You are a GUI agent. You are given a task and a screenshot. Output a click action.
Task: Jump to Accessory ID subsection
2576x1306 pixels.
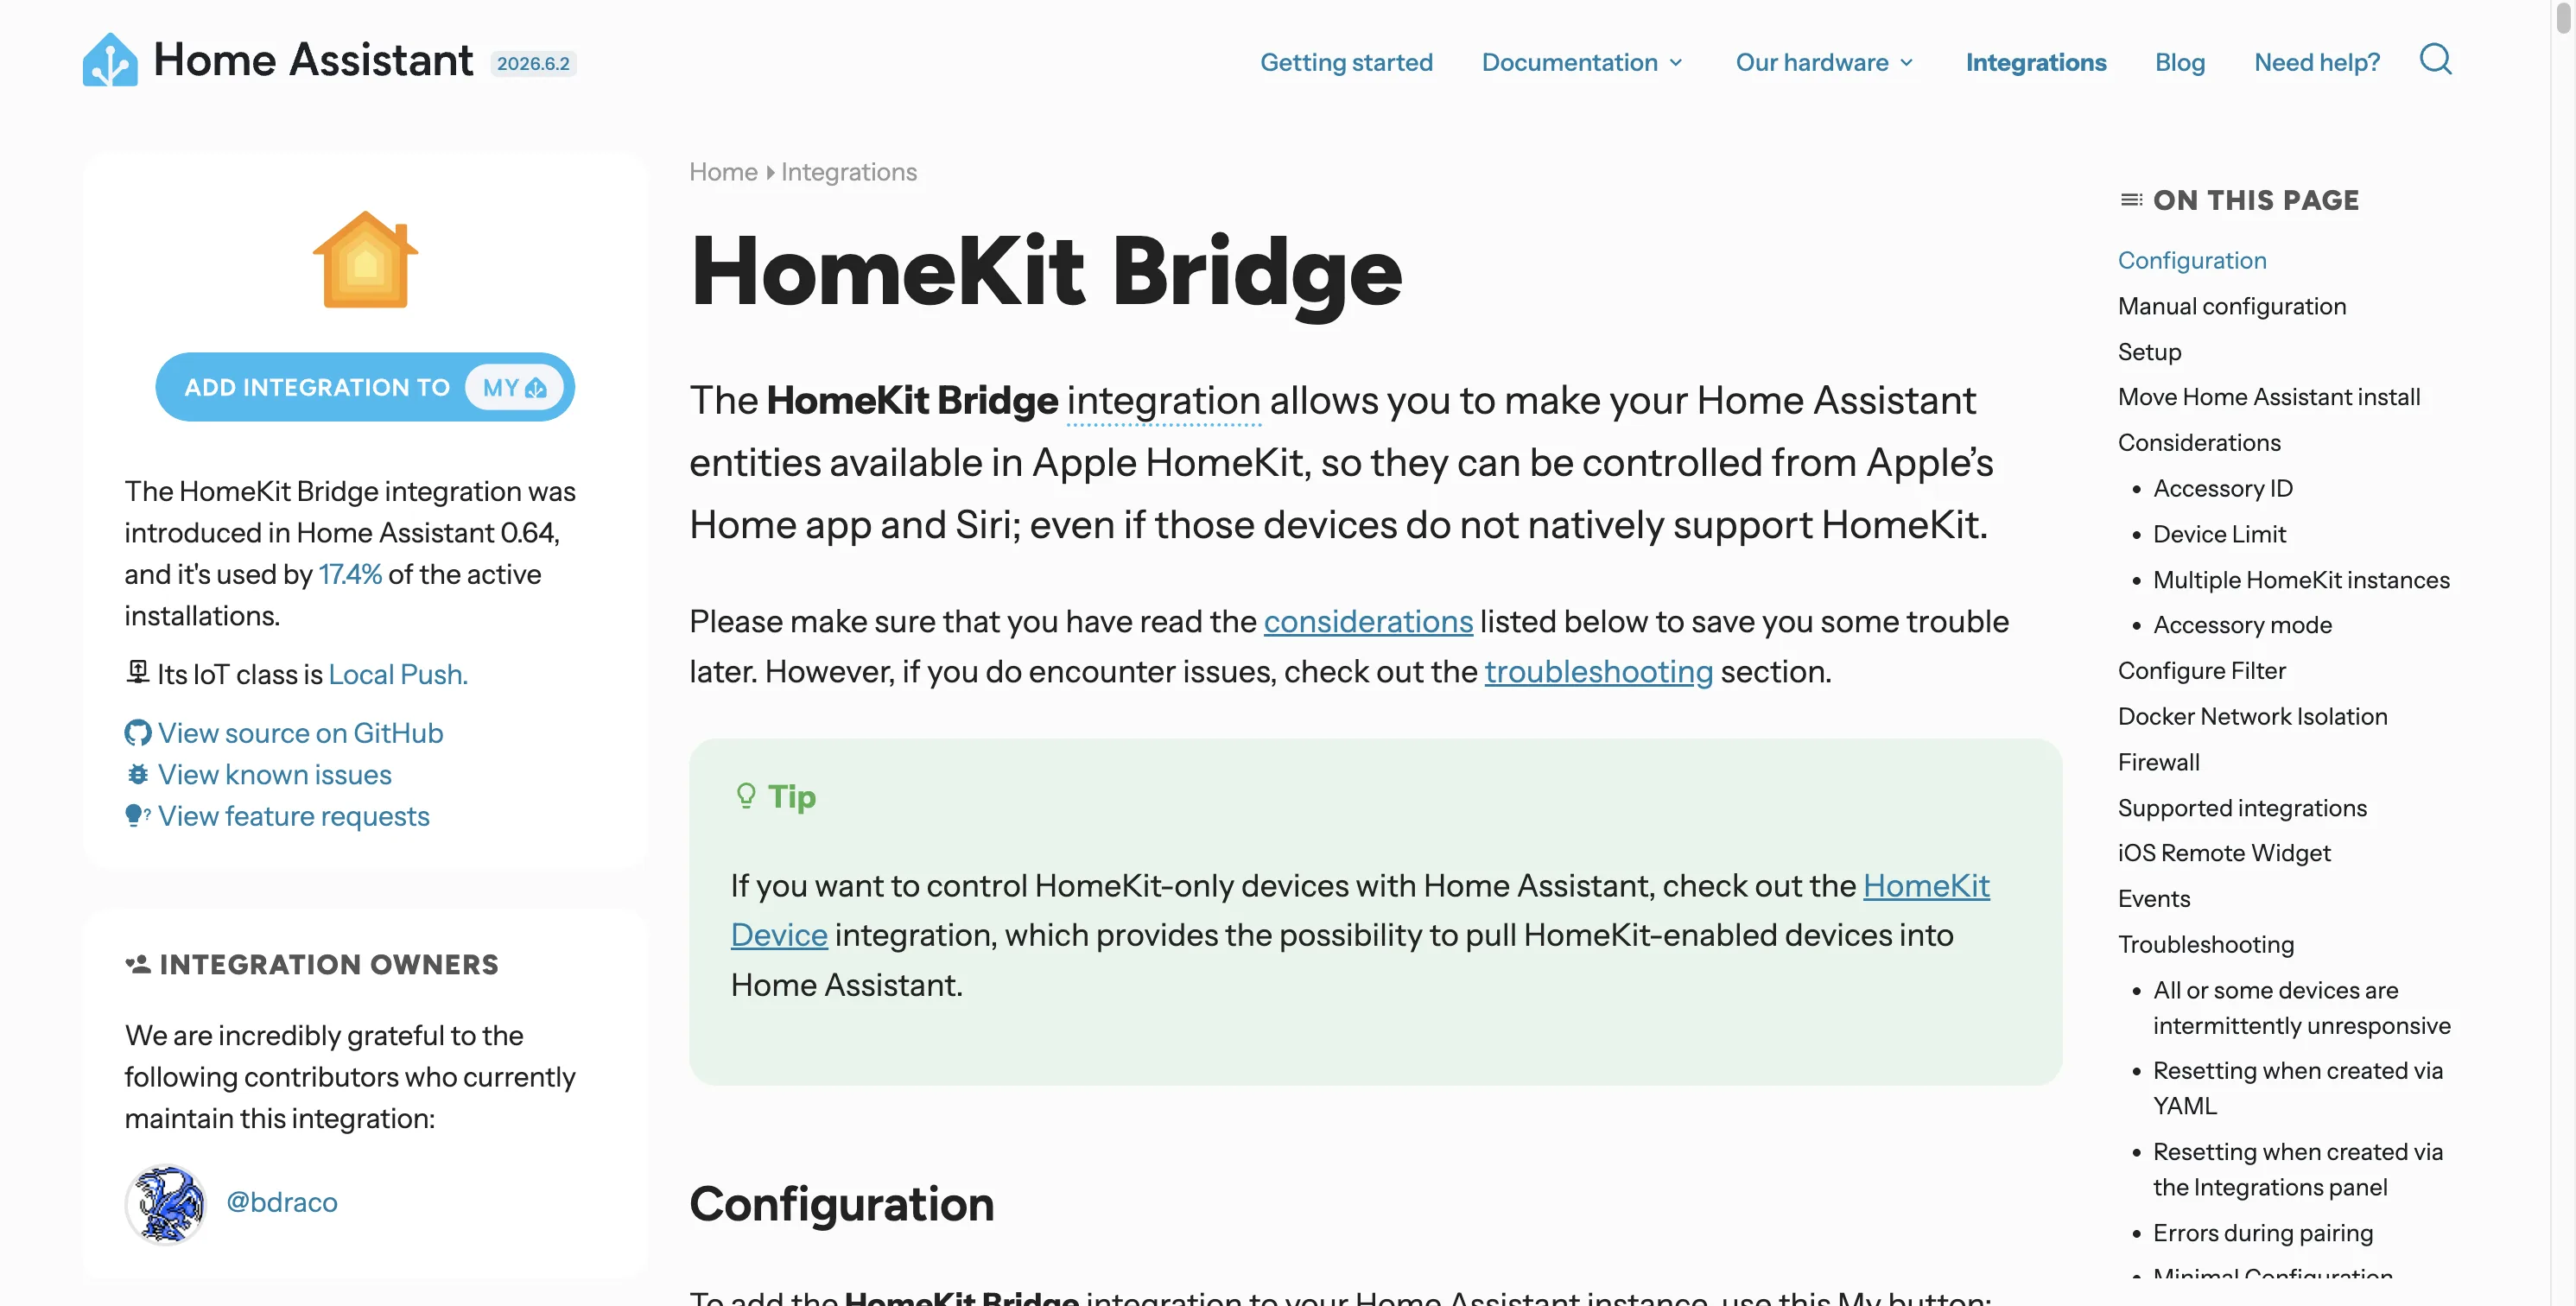(2222, 488)
